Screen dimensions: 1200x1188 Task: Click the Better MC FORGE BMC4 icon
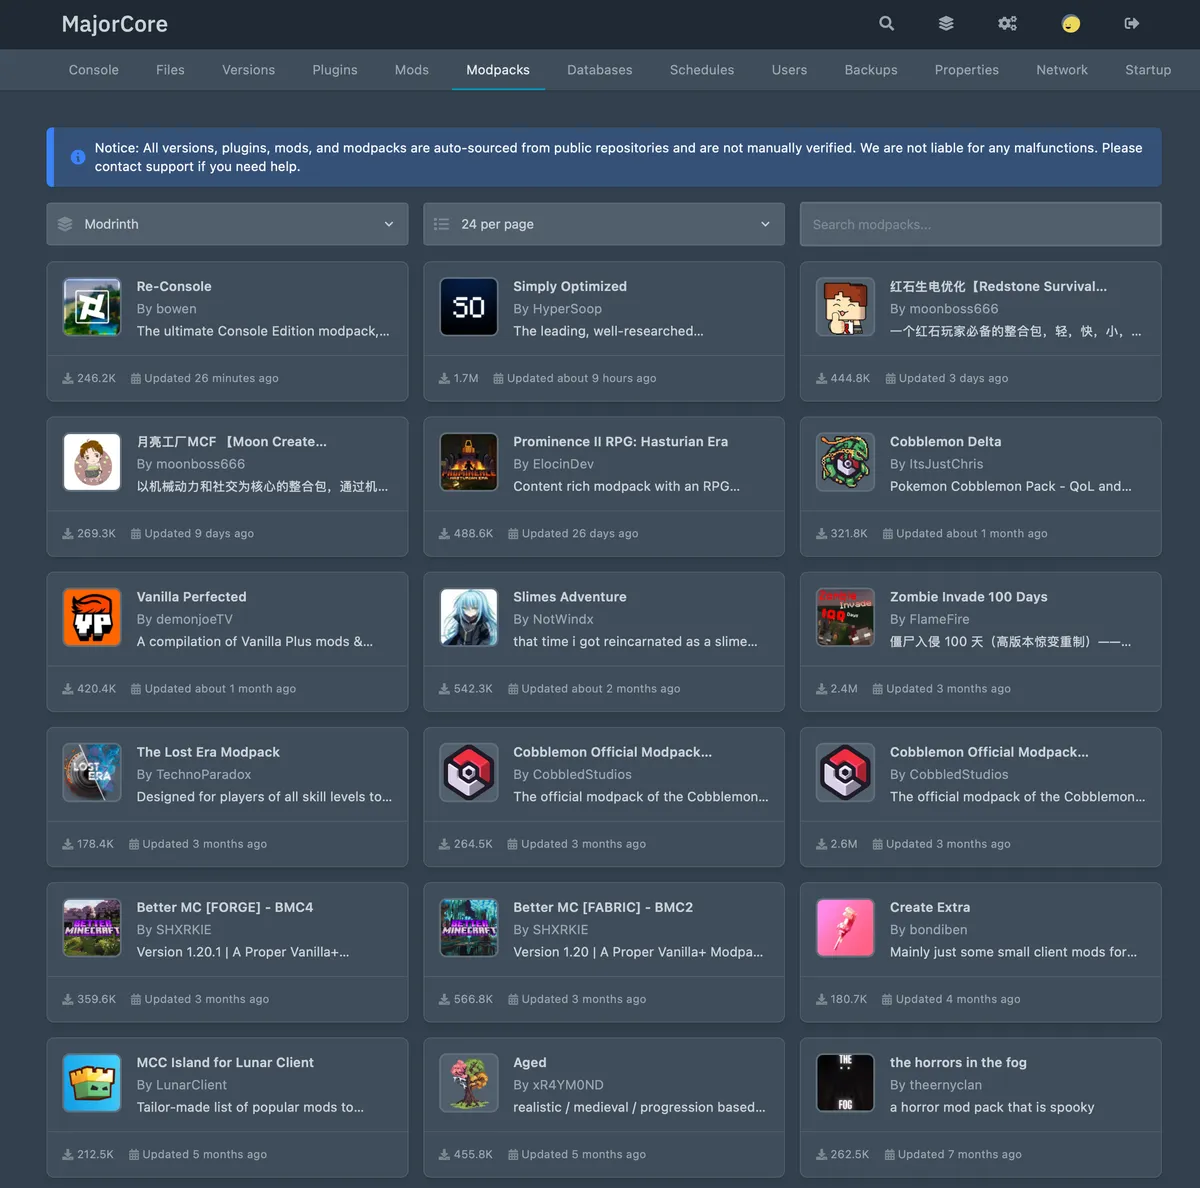pyautogui.click(x=92, y=927)
